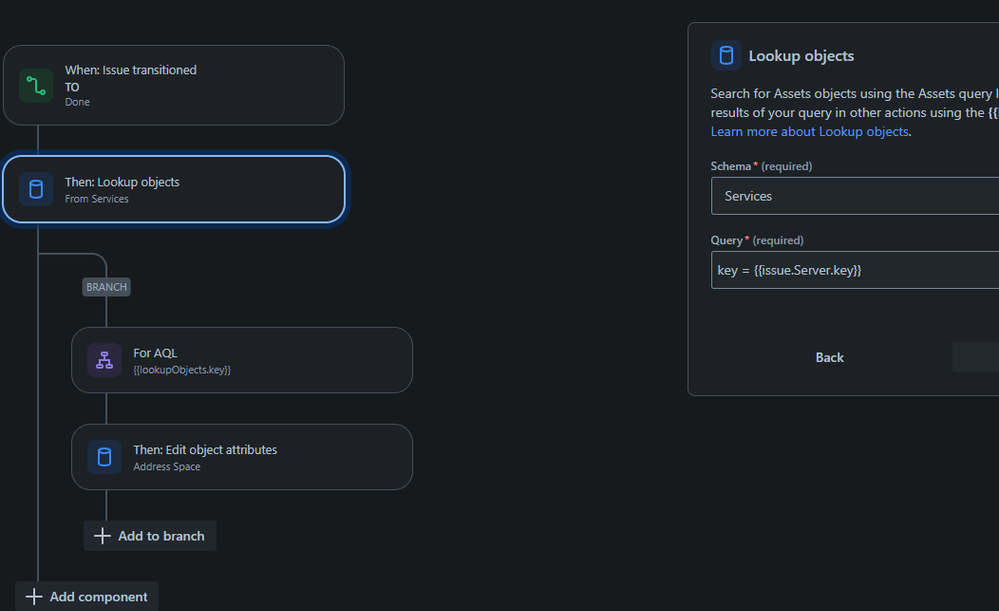The width and height of the screenshot is (999, 611).
Task: Open the Then: Edit object attributes action
Action: [242, 457]
